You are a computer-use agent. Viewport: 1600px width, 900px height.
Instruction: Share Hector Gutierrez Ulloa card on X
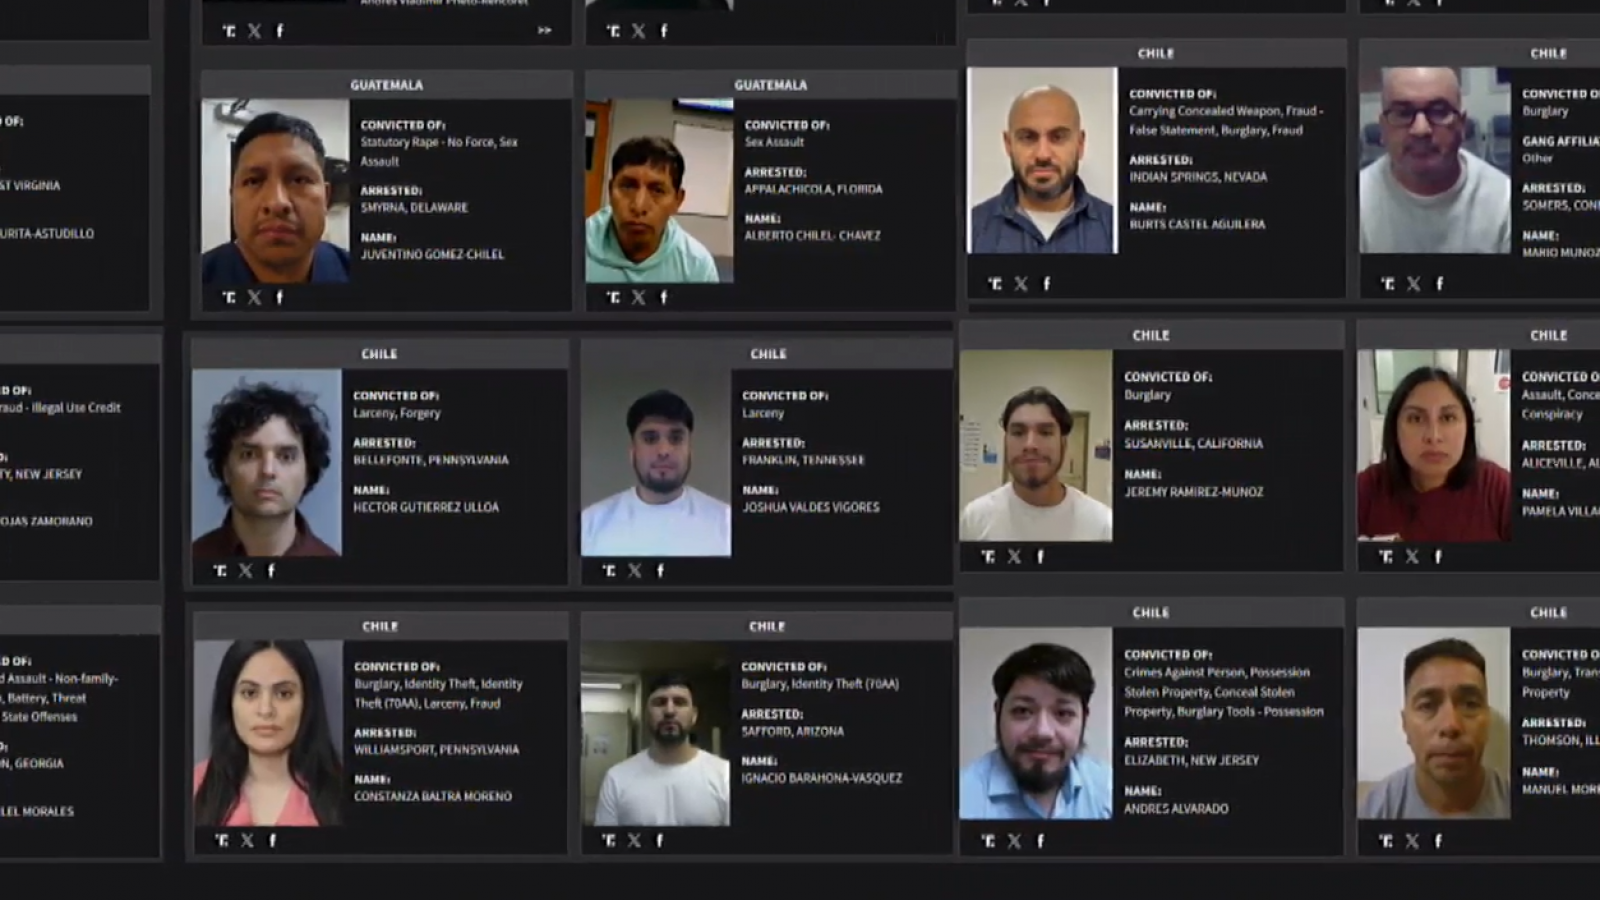tap(246, 570)
